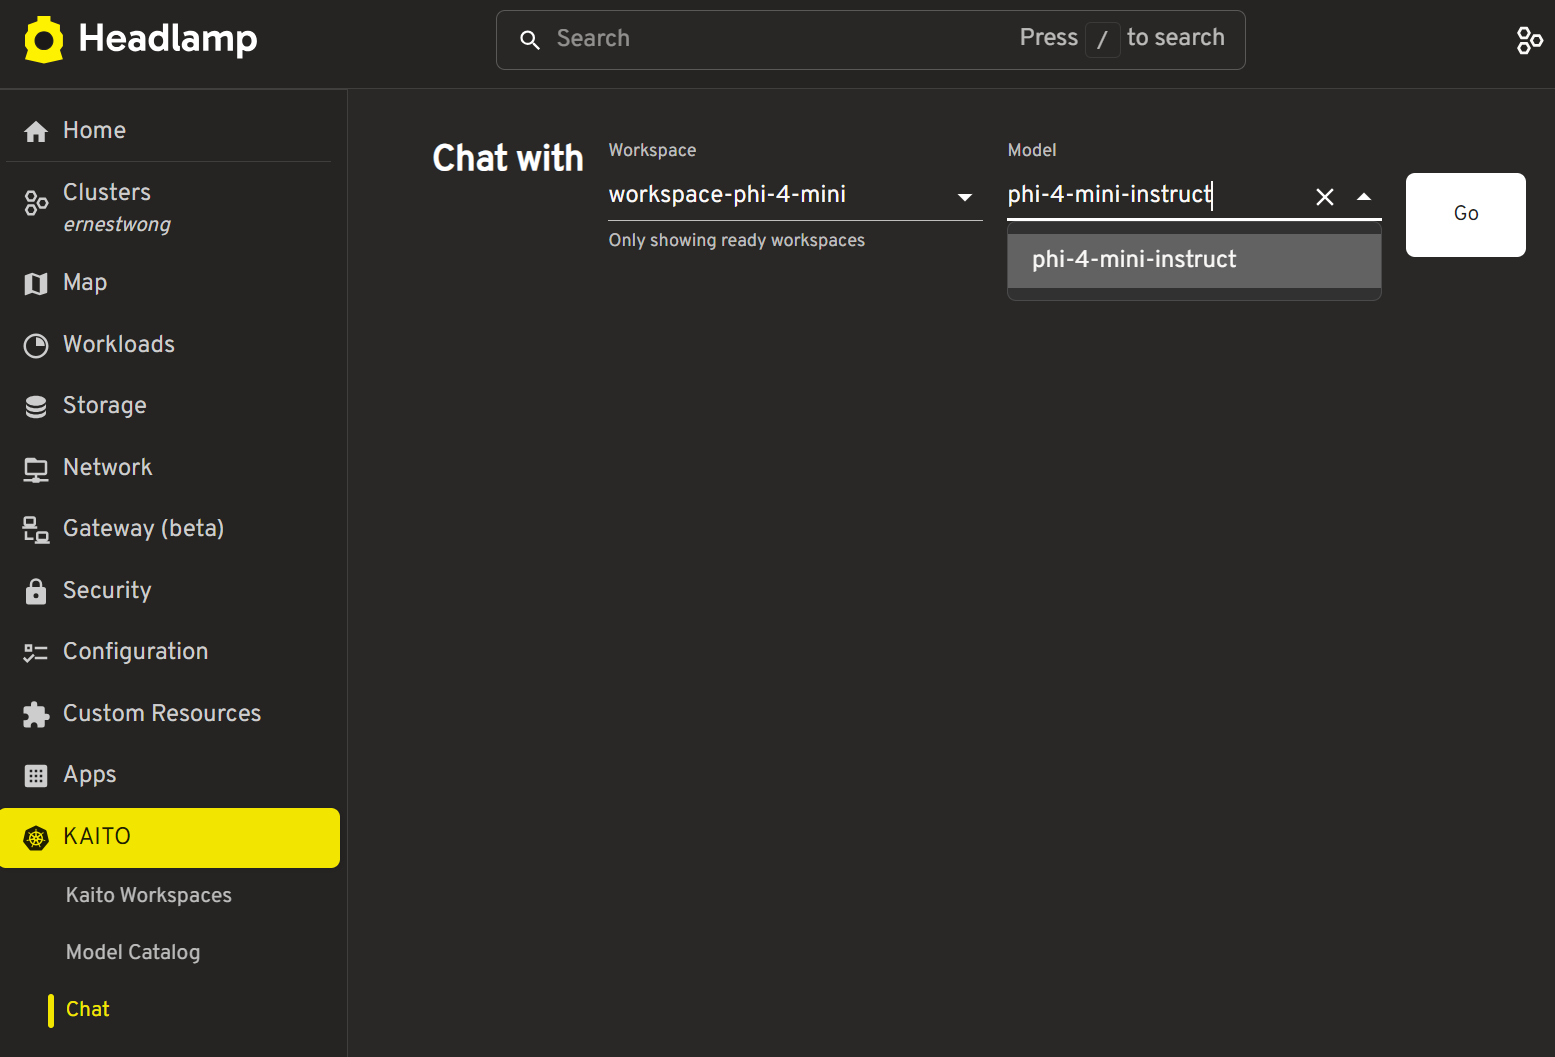1555x1057 pixels.
Task: Select the KAITO sidebar entry
Action: pos(170,838)
